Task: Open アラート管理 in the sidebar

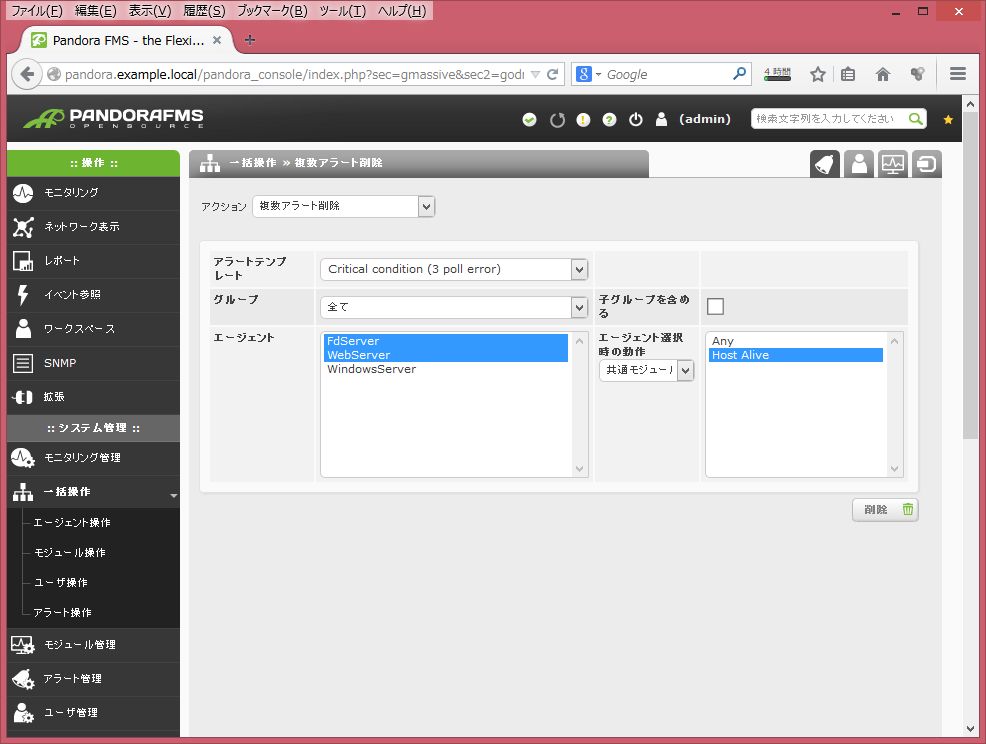Action: 93,679
